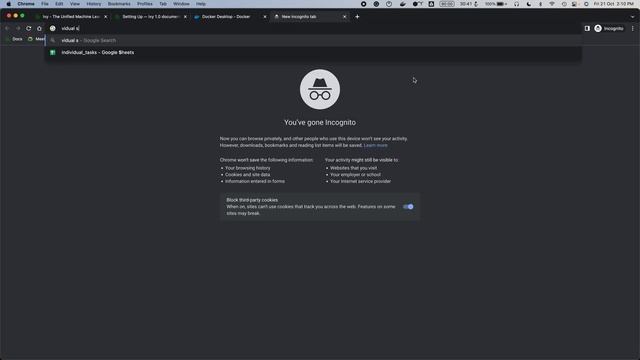Click the Wi-Fi icon in the menu bar
The image size is (640, 360).
pyautogui.click(x=552, y=4)
